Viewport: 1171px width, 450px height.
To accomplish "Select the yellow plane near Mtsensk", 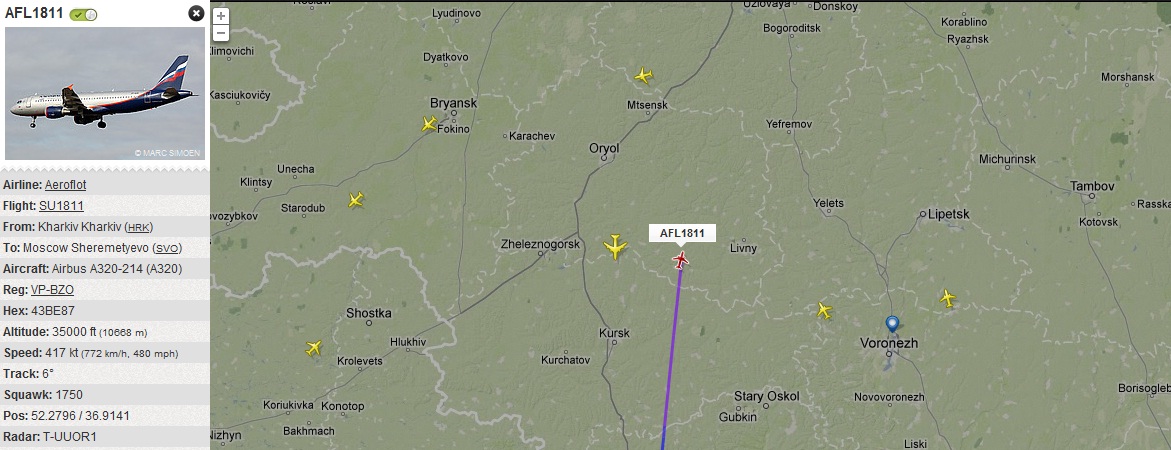I will pyautogui.click(x=644, y=75).
